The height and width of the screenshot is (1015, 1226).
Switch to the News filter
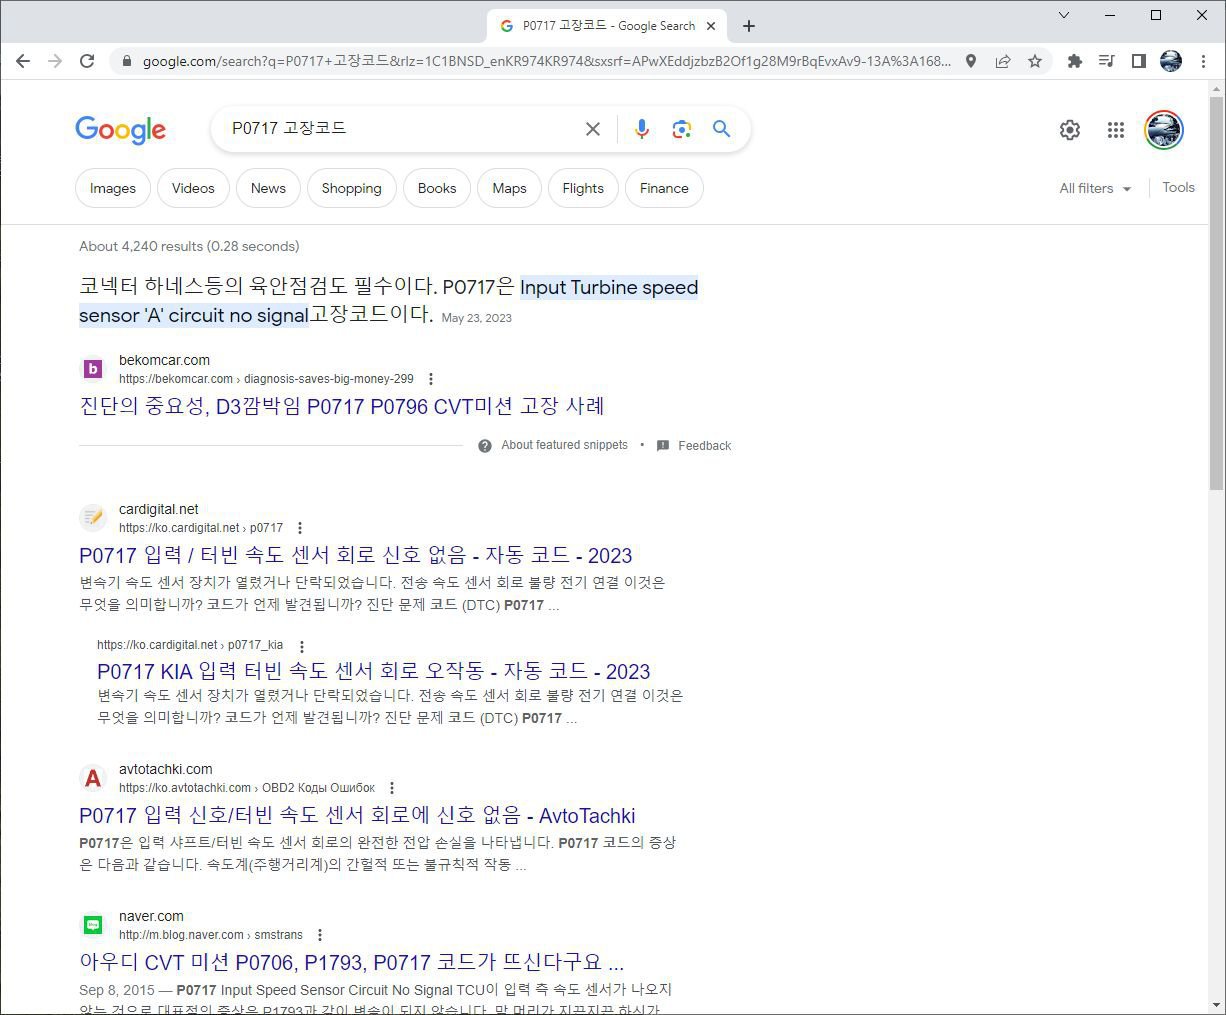268,188
